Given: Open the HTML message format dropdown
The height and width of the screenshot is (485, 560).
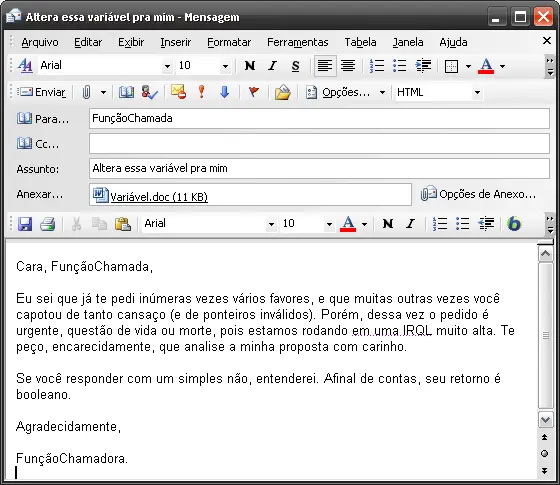Looking at the screenshot, I should point(478,93).
